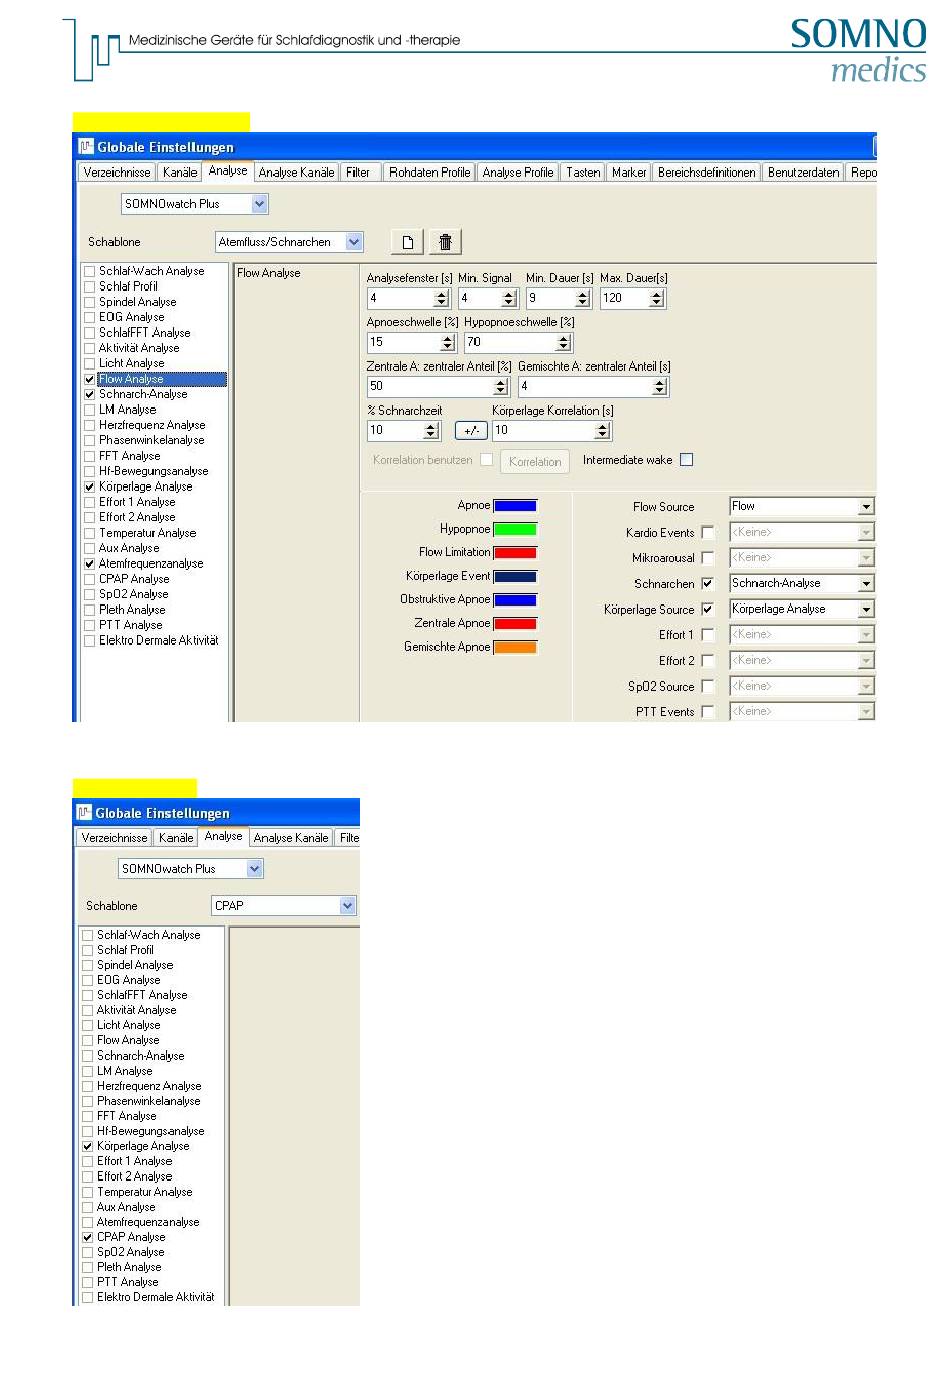Image resolution: width=950 pixels, height=1387 pixels.
Task: Open the Bereichsdefinitionen tab
Action: pos(707,173)
